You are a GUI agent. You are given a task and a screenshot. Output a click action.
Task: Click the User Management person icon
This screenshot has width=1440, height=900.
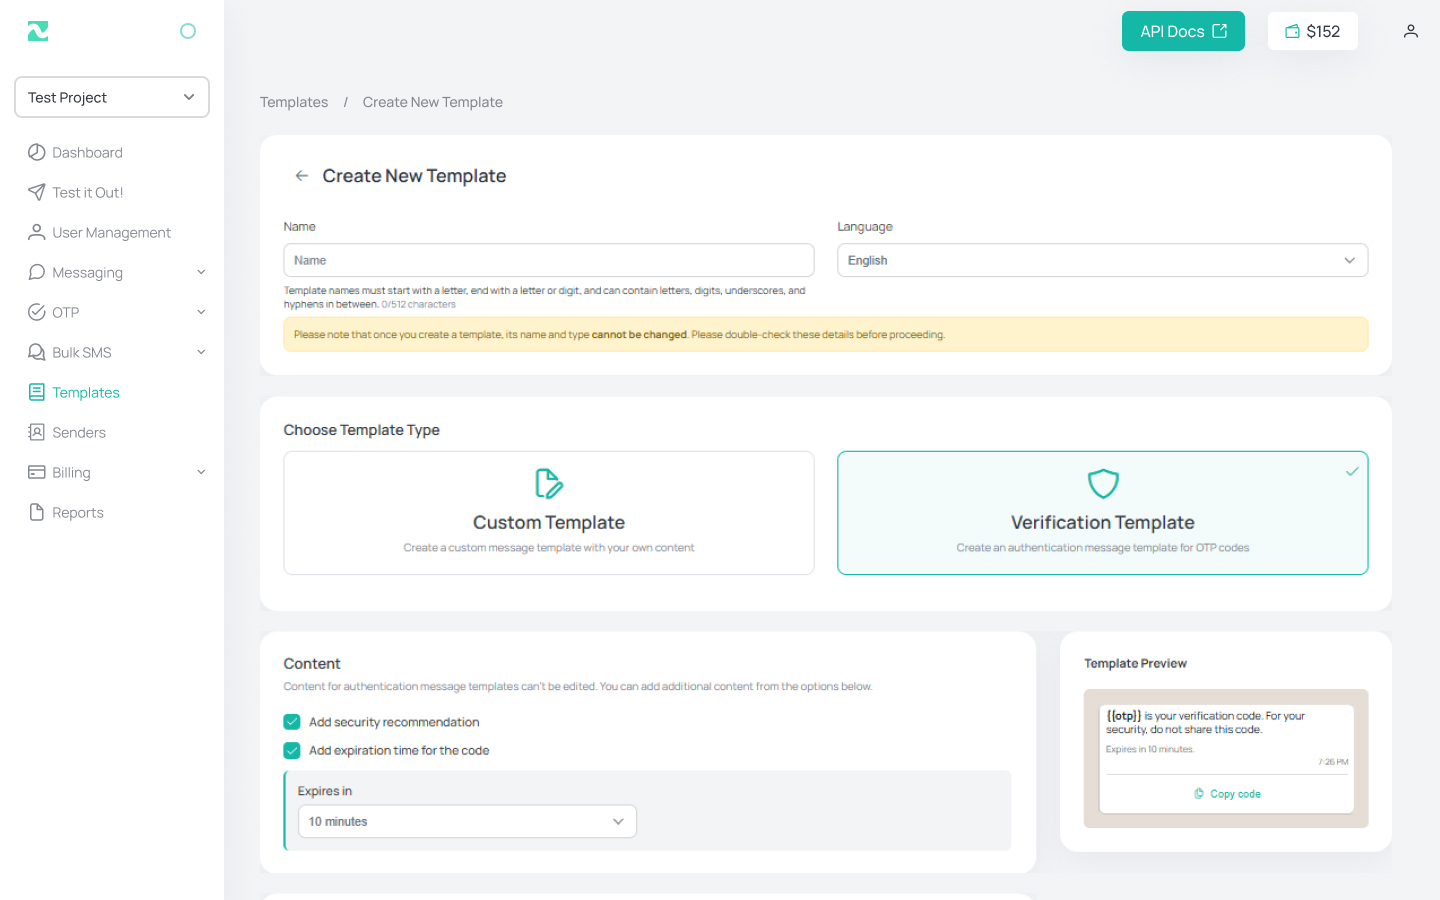point(37,232)
